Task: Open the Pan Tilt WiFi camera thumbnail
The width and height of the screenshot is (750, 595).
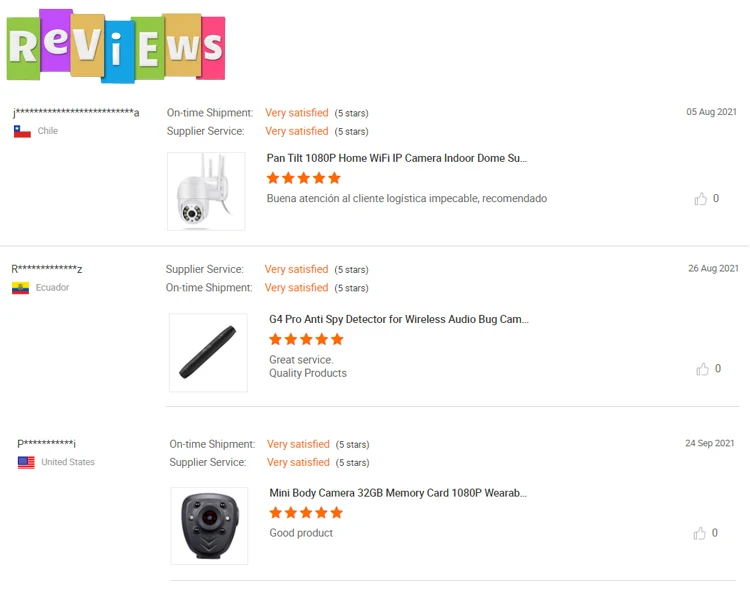Action: [x=206, y=191]
